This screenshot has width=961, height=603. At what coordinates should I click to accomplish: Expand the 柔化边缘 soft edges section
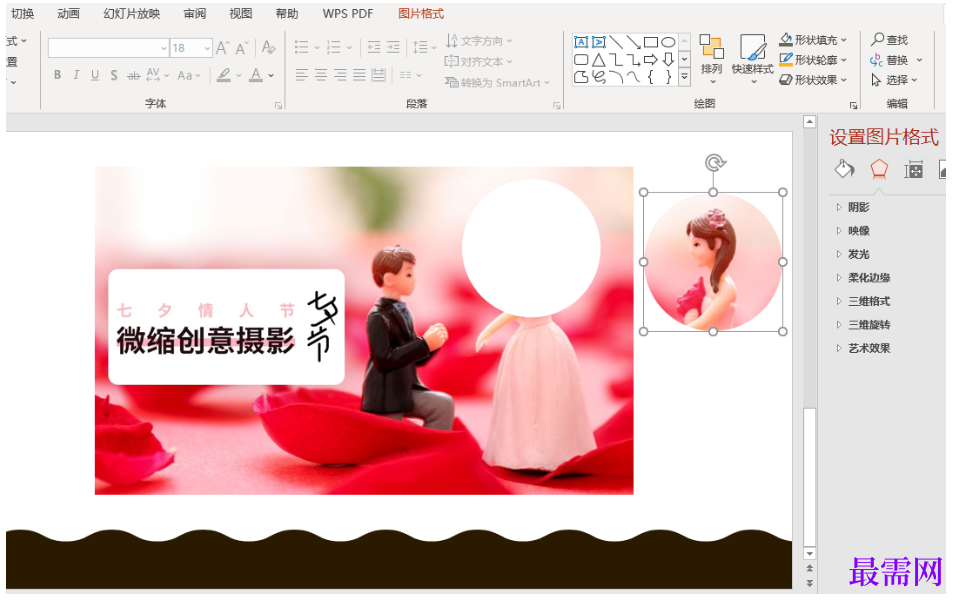868,278
